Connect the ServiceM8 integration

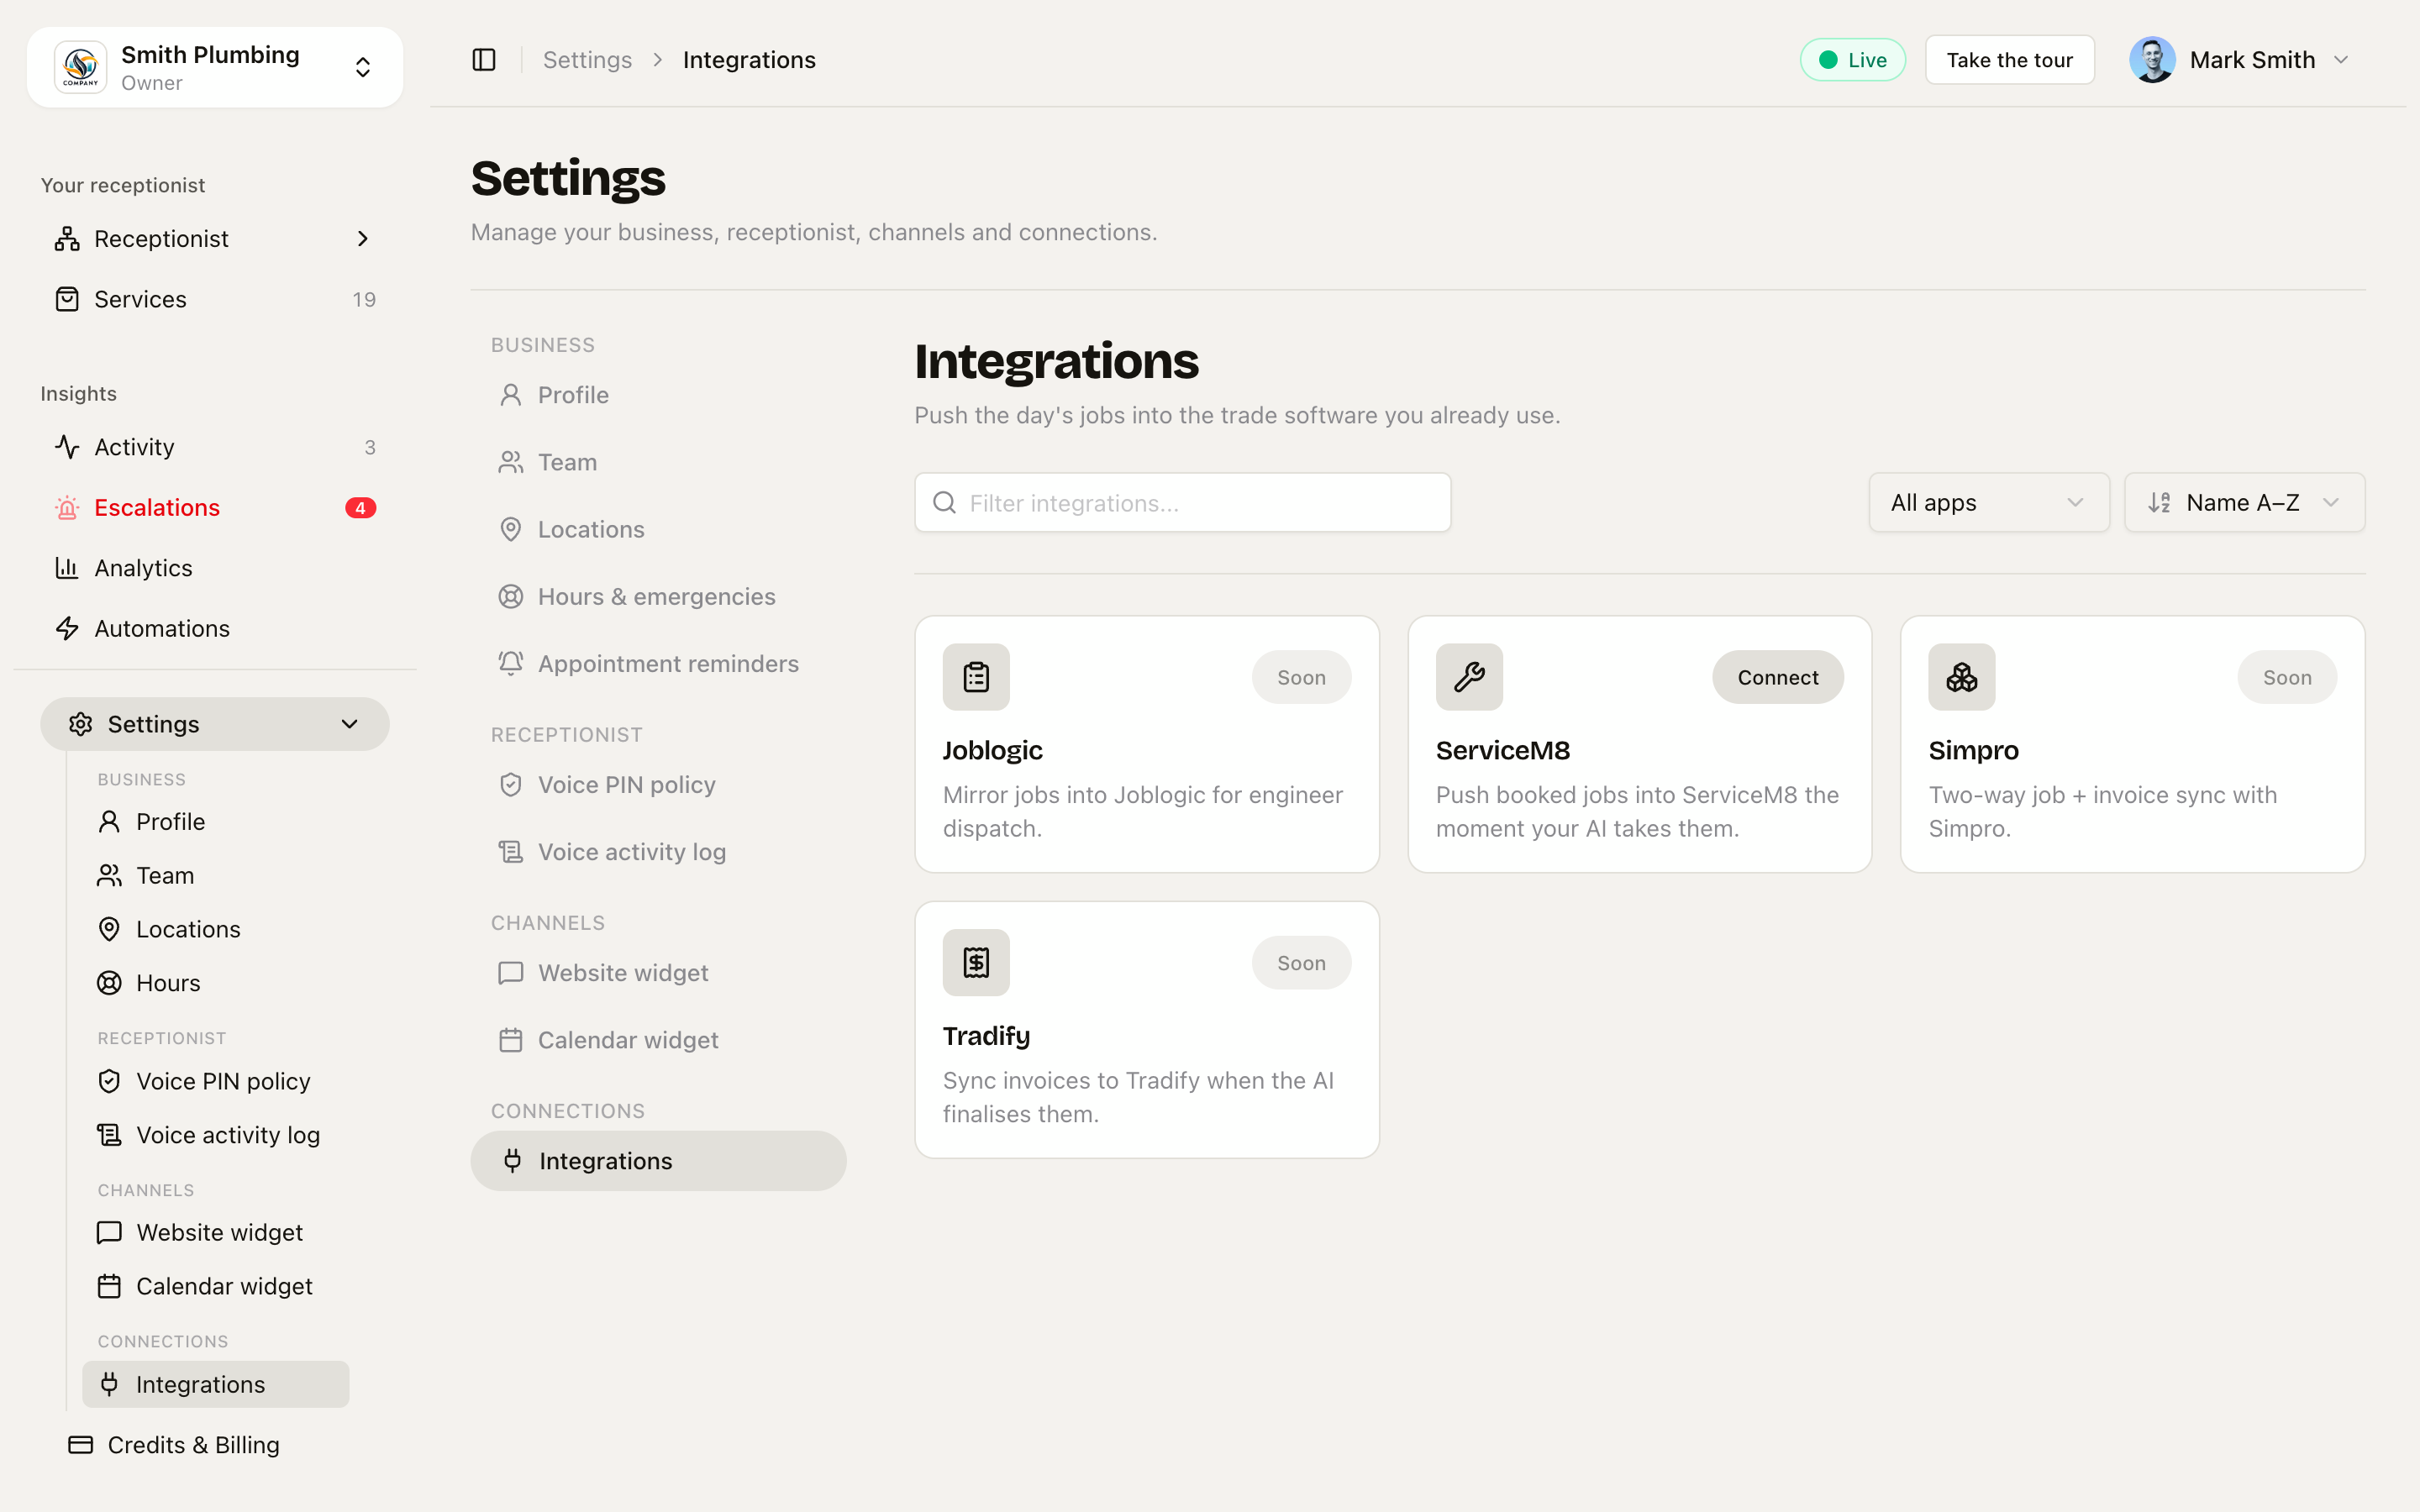1777,677
